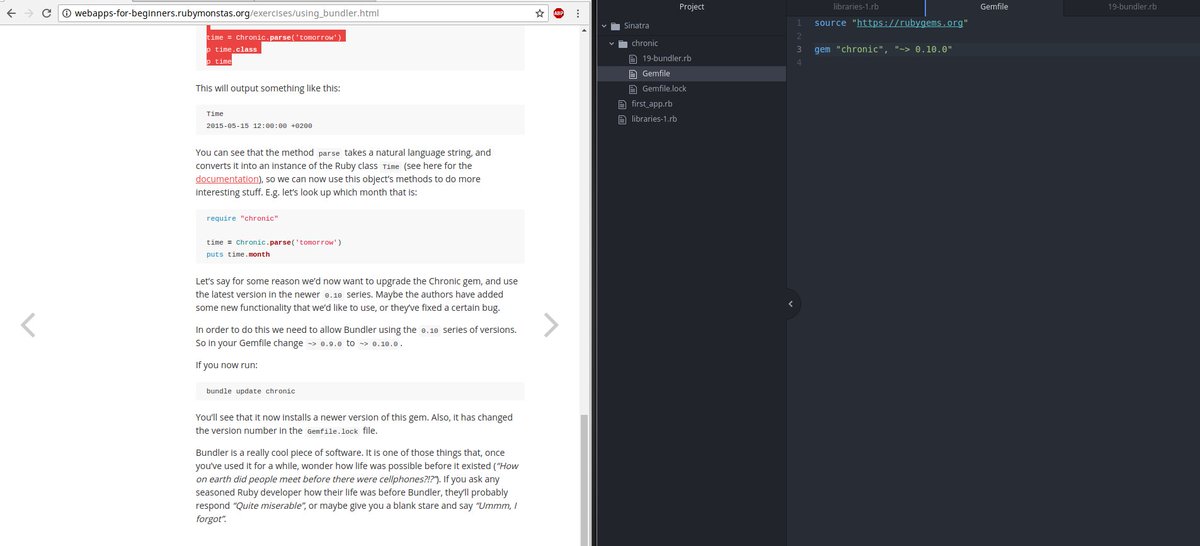Viewport: 1200px width, 546px height.
Task: Open libraries-1.rb in the project tree
Action: coord(654,119)
